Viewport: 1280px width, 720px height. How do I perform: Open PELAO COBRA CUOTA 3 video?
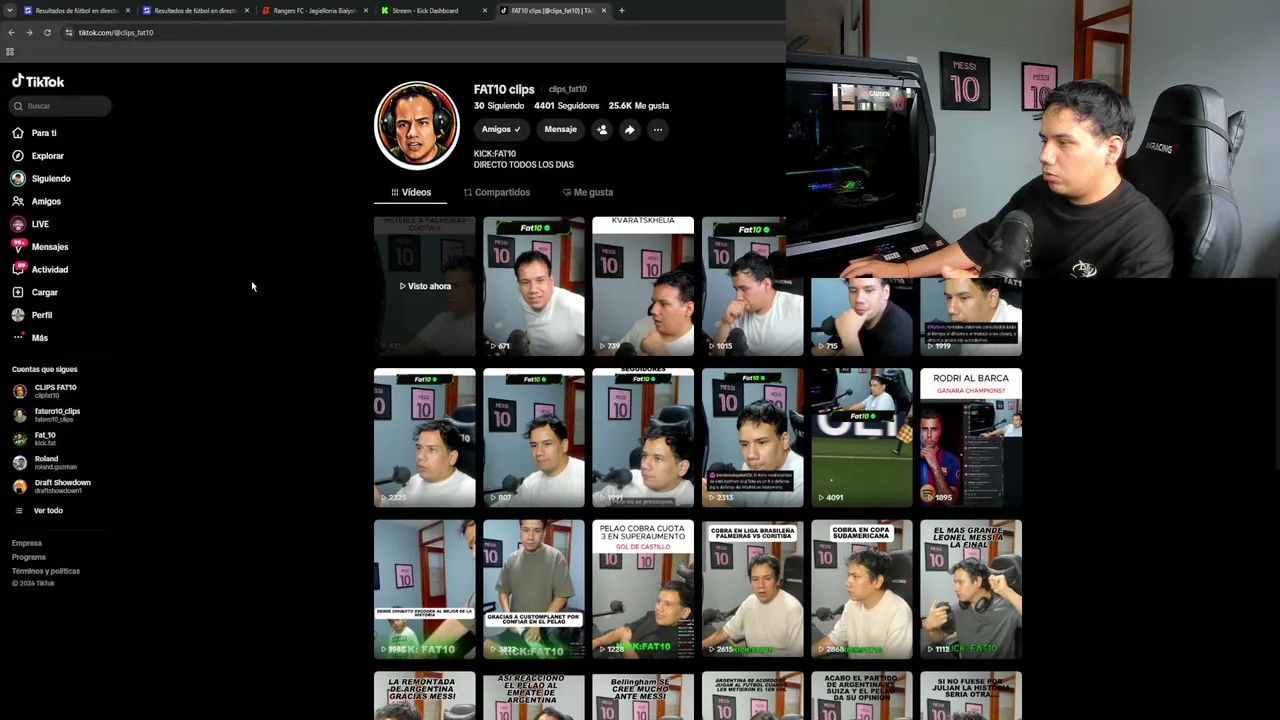pyautogui.click(x=643, y=589)
